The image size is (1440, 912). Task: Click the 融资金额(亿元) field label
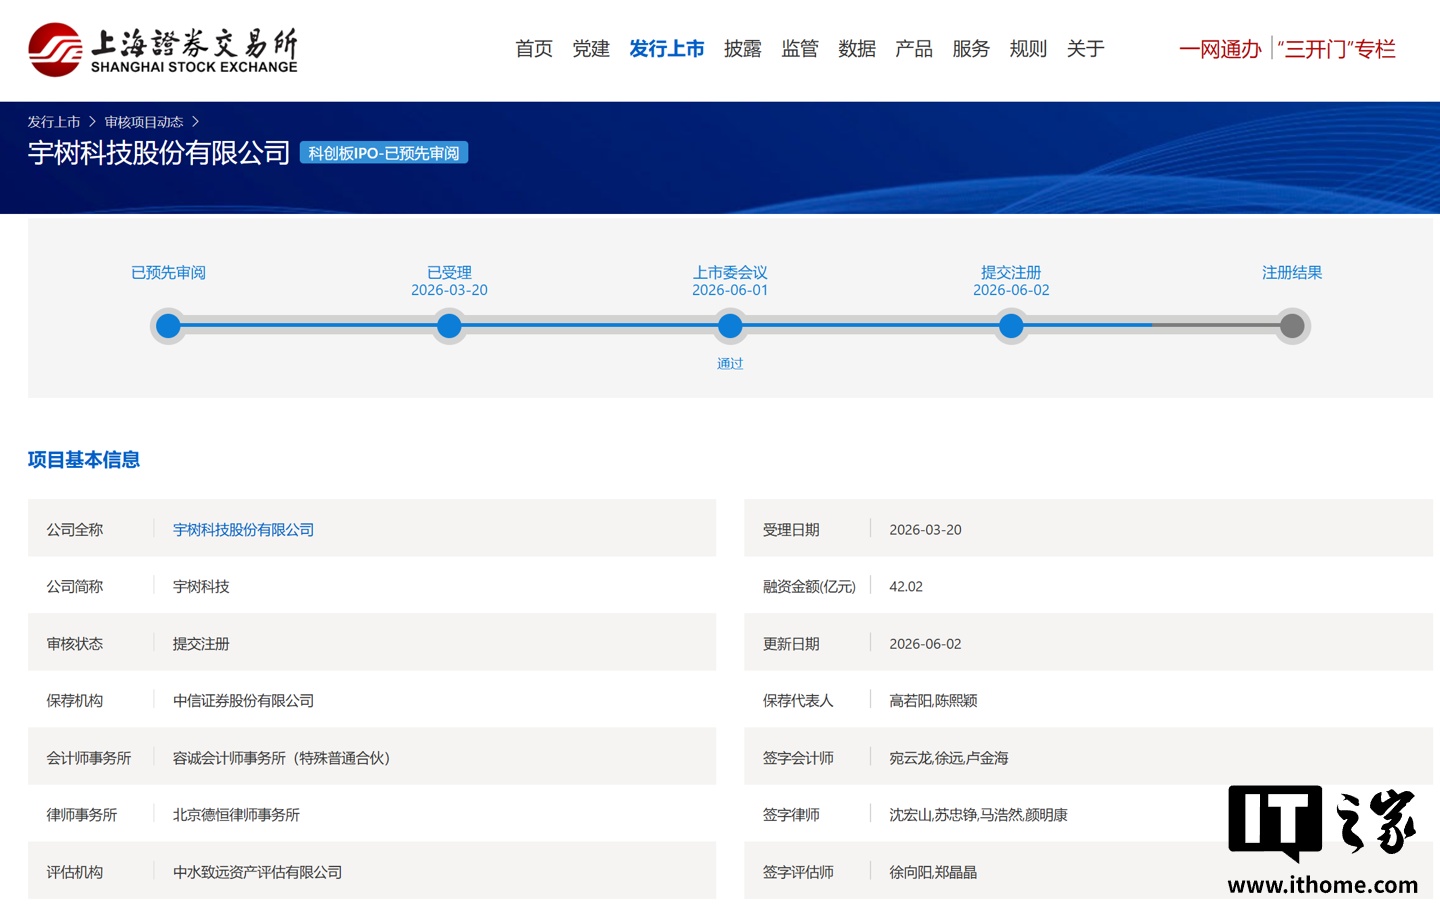pos(809,587)
